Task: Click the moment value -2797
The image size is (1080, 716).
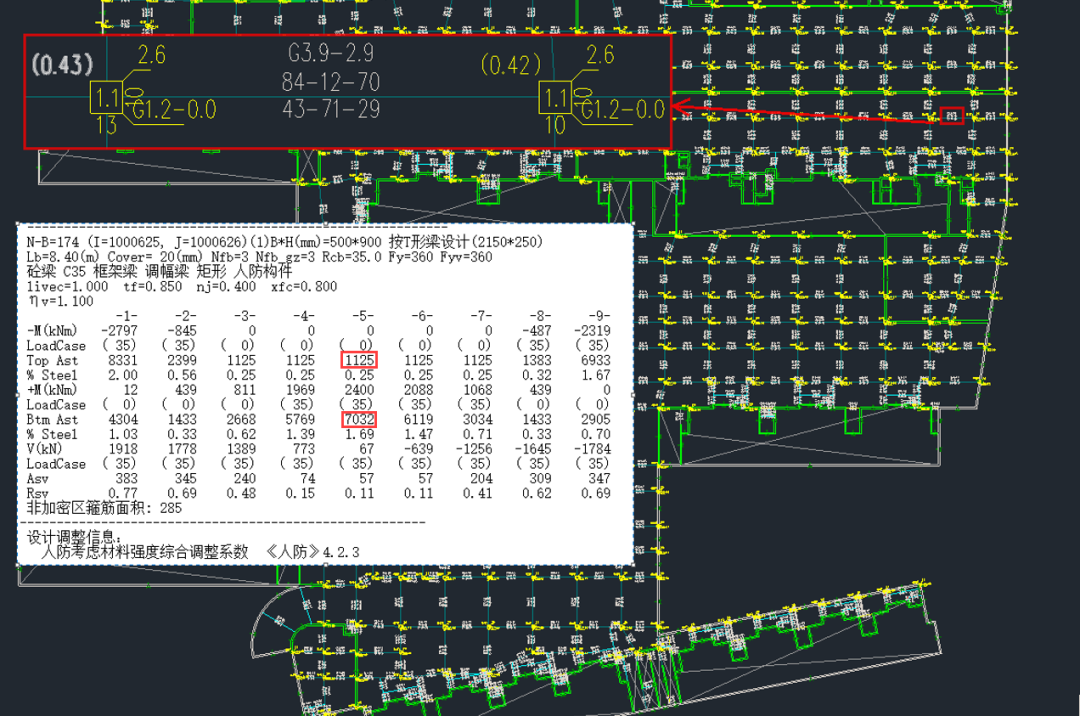Action: point(119,330)
